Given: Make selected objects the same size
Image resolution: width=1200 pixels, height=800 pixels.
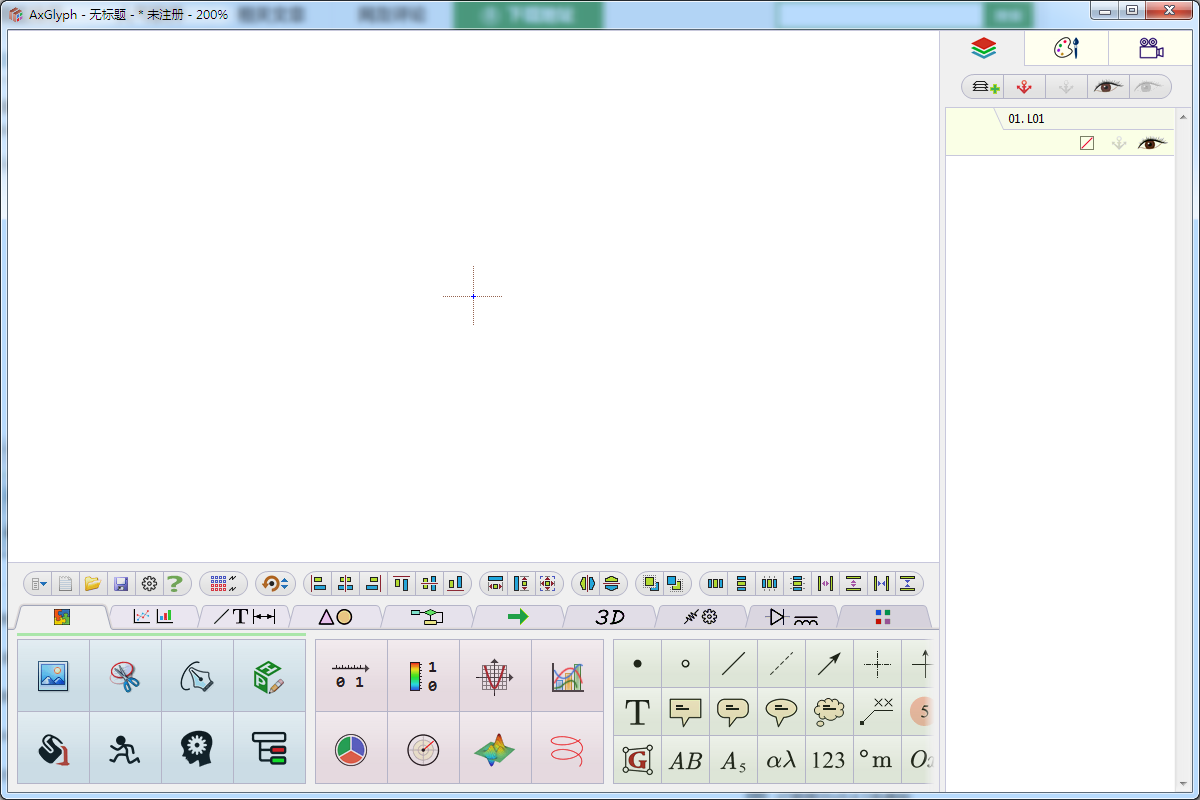Looking at the screenshot, I should pos(547,583).
